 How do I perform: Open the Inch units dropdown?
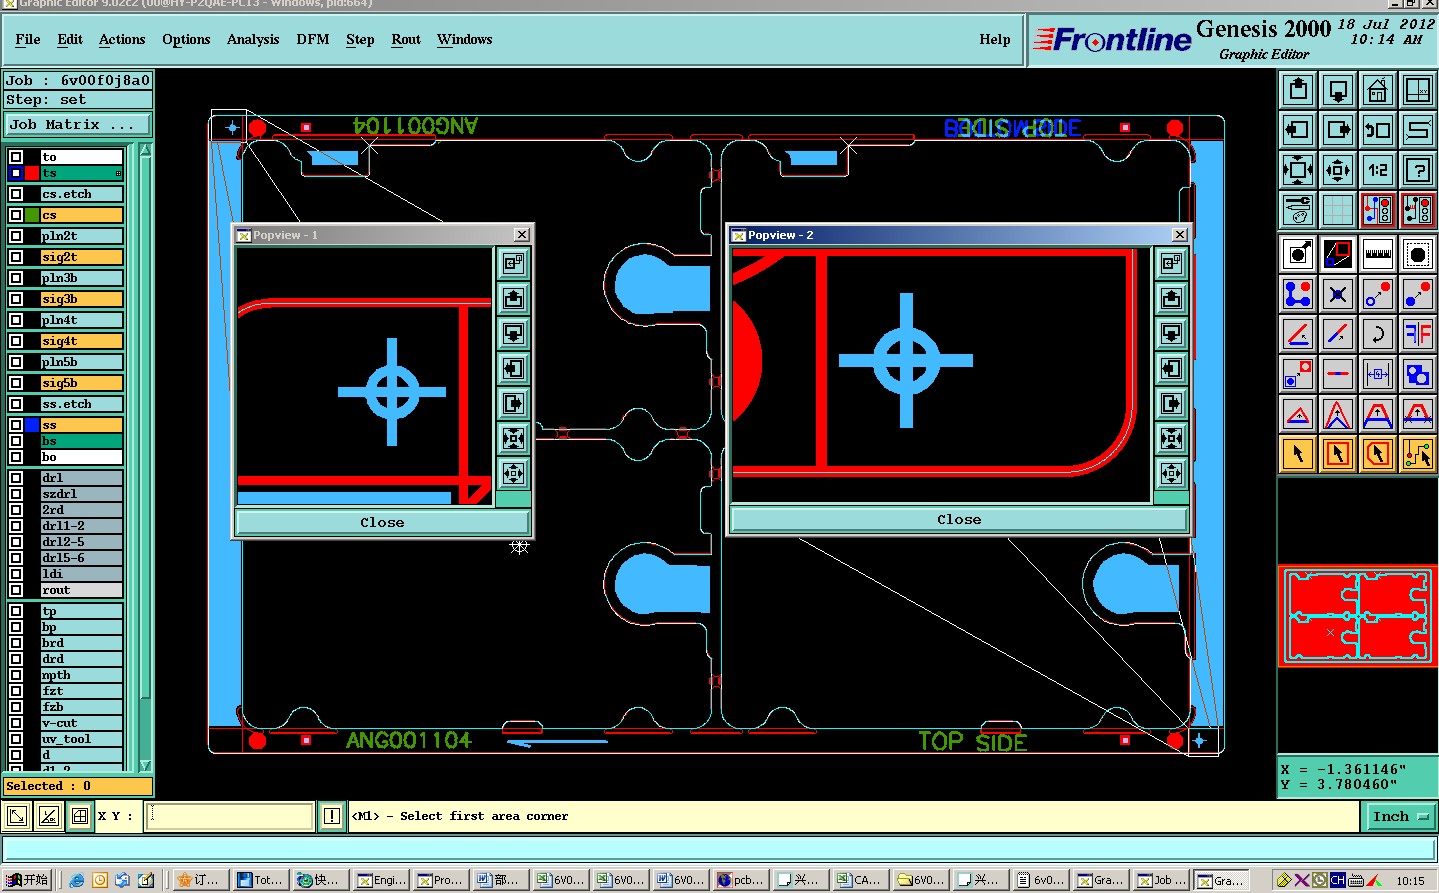click(x=1399, y=816)
